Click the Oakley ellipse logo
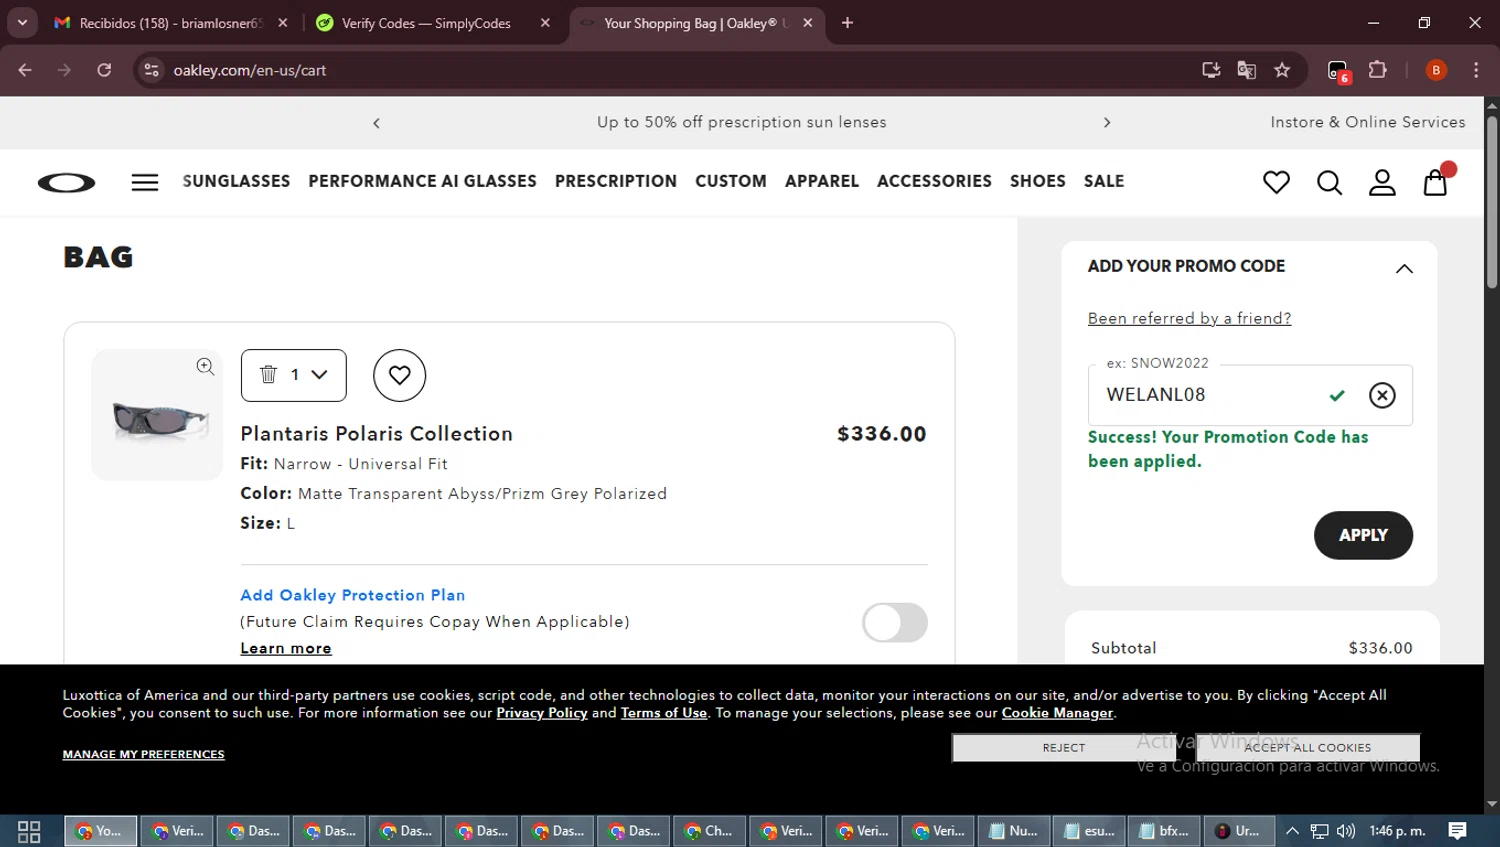 (x=66, y=182)
